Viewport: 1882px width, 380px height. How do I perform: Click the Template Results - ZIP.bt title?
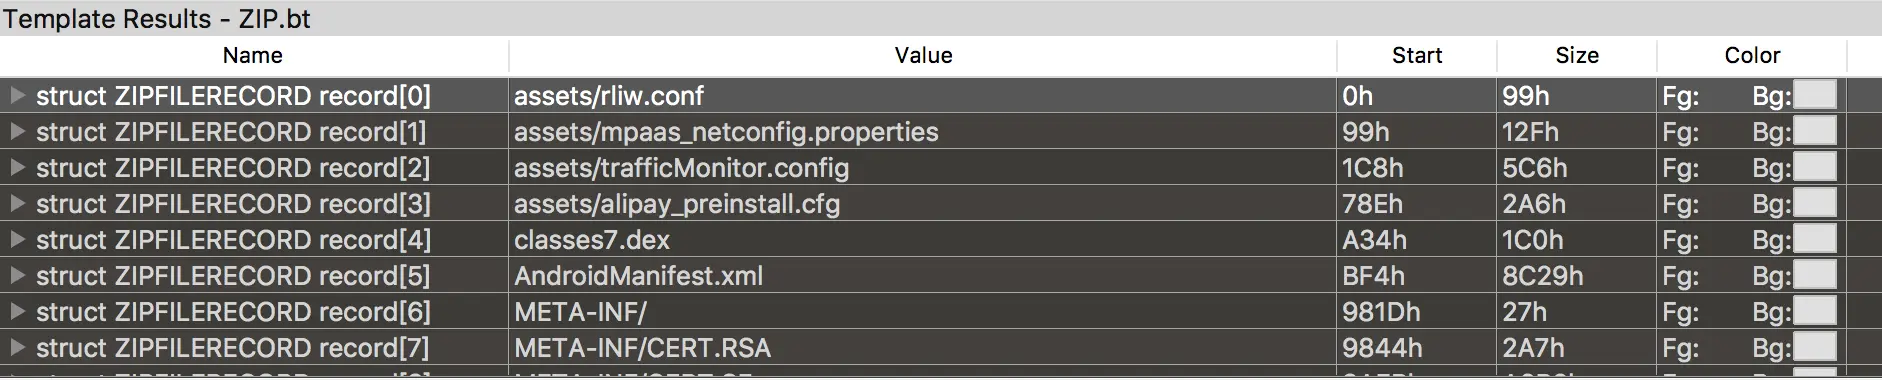click(x=157, y=19)
